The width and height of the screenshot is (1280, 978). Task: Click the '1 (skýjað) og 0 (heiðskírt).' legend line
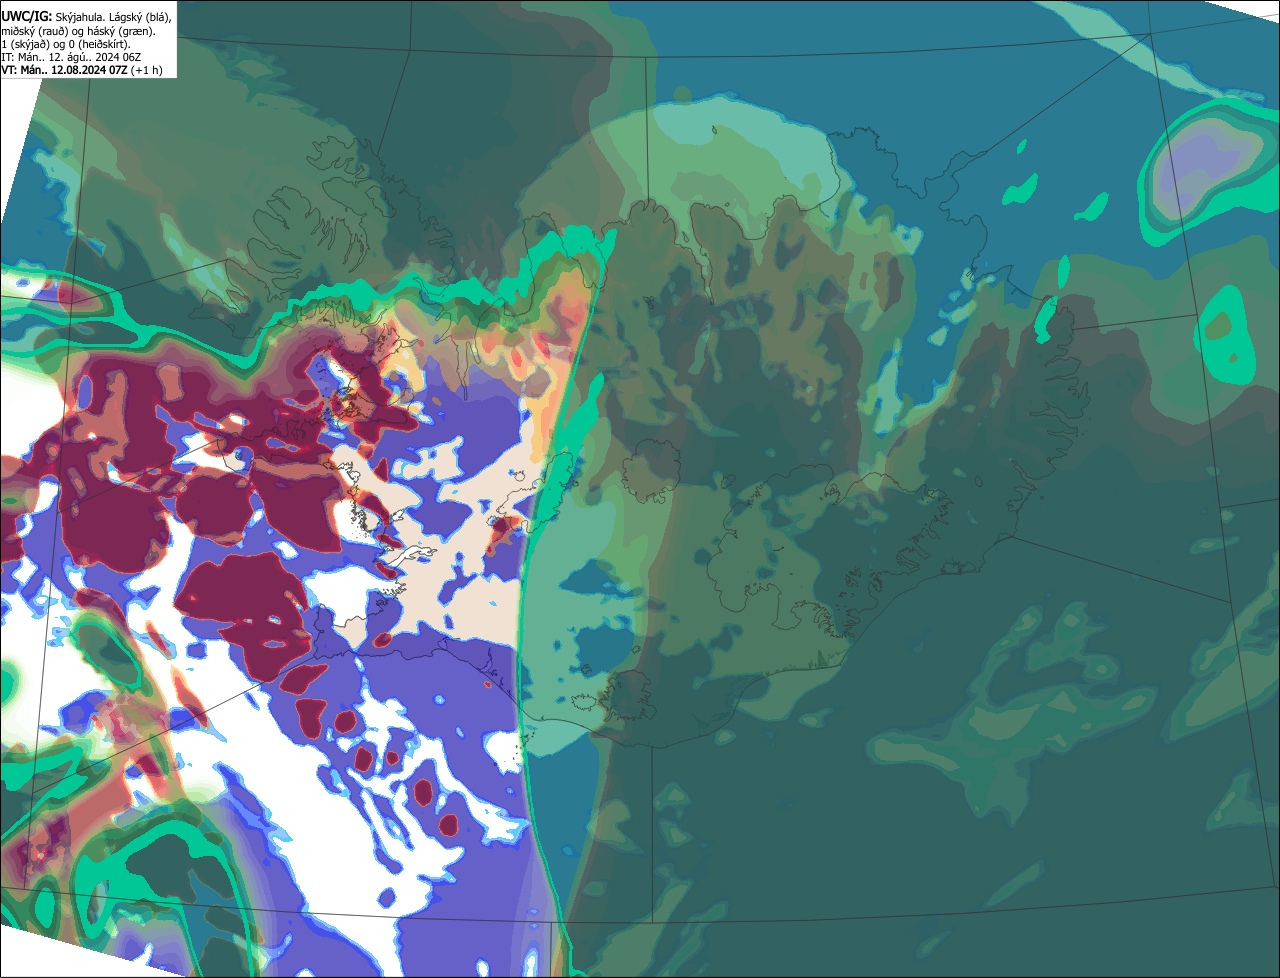(65, 44)
